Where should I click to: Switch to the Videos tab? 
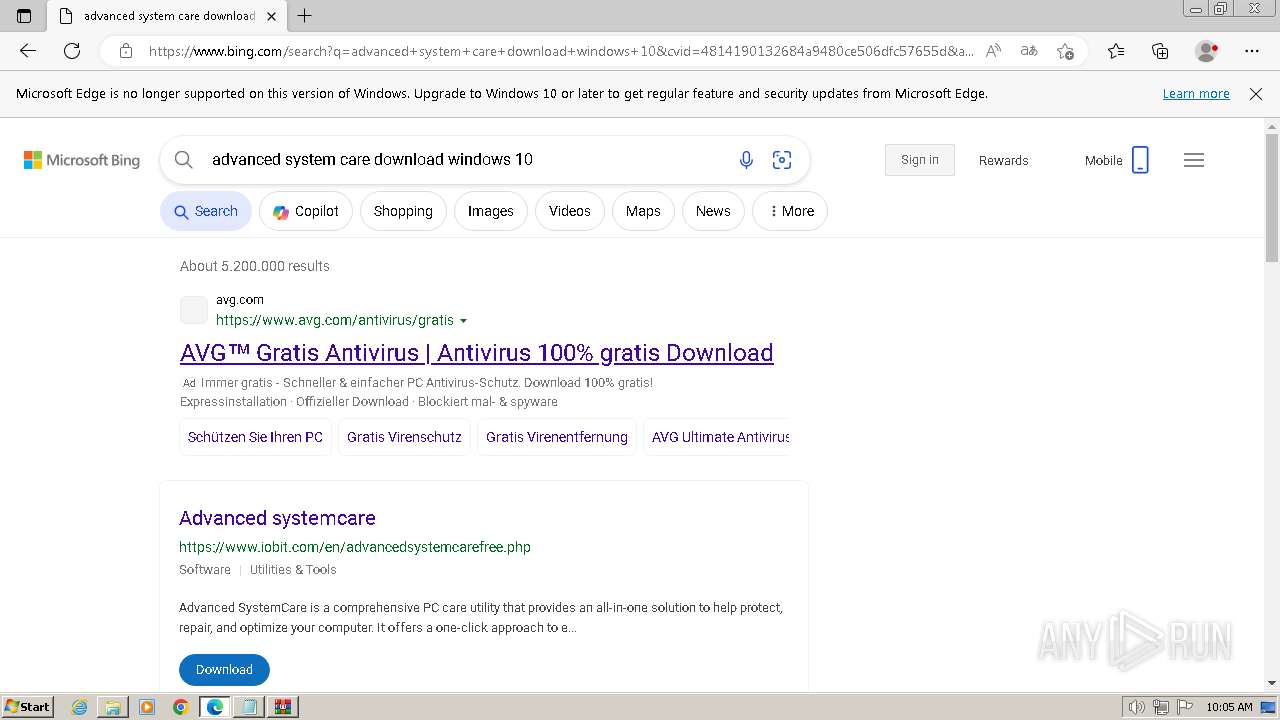click(570, 211)
